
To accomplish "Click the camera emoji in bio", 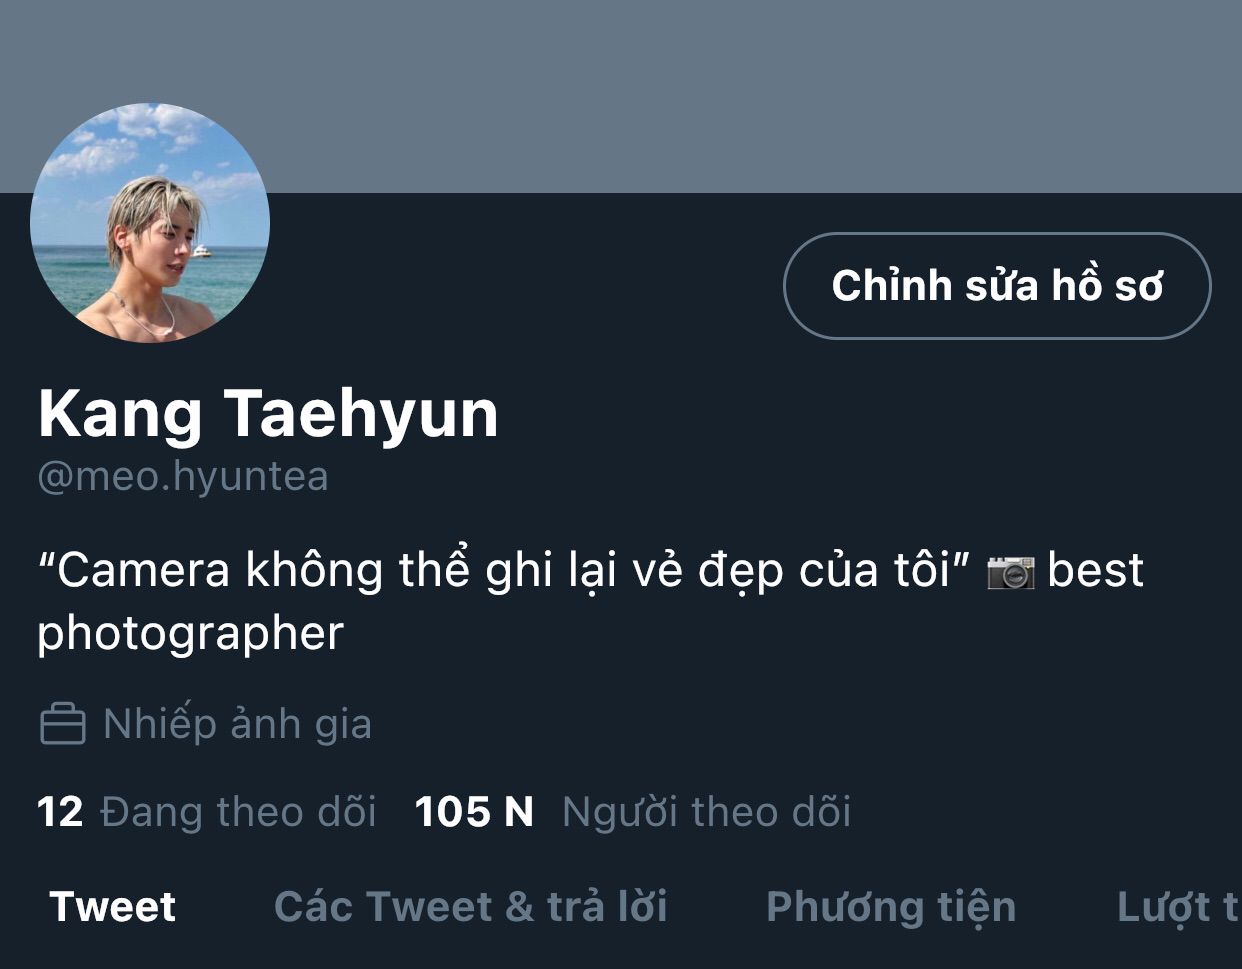I will pyautogui.click(x=1010, y=572).
